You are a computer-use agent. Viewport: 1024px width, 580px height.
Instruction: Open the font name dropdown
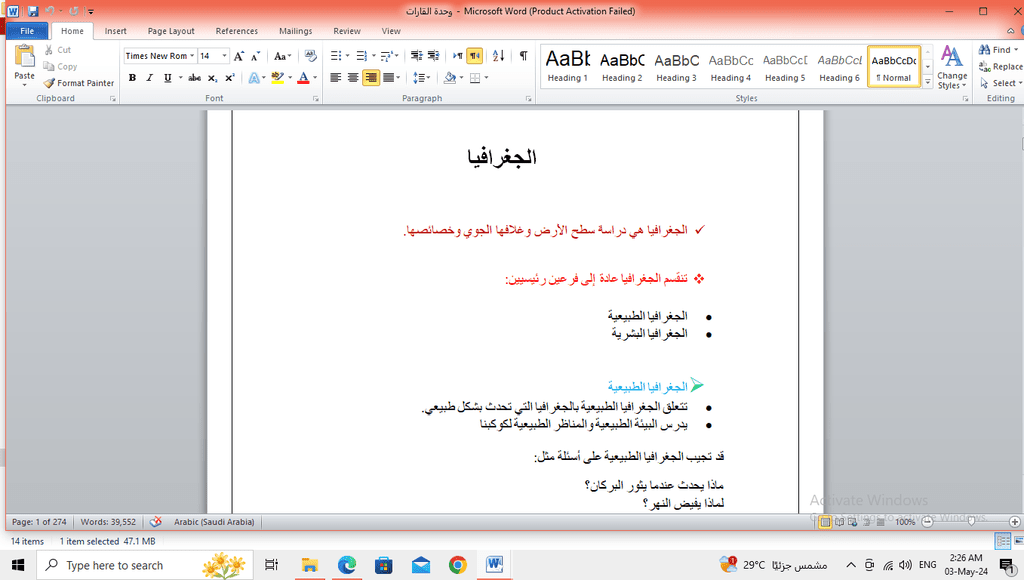pyautogui.click(x=192, y=56)
